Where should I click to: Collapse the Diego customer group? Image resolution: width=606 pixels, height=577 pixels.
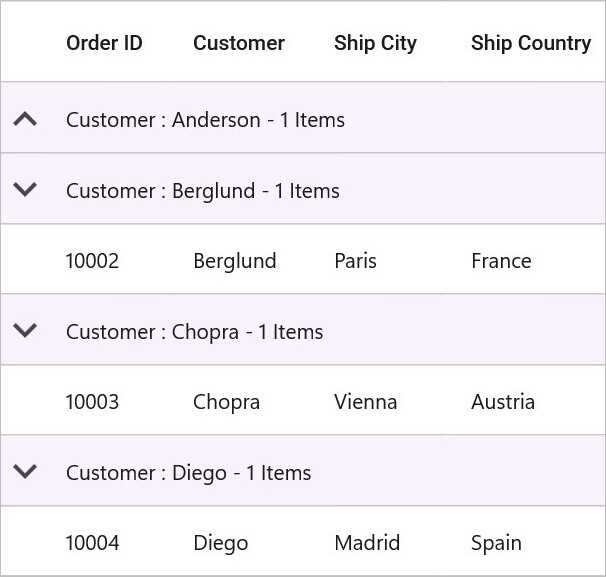pyautogui.click(x=25, y=471)
